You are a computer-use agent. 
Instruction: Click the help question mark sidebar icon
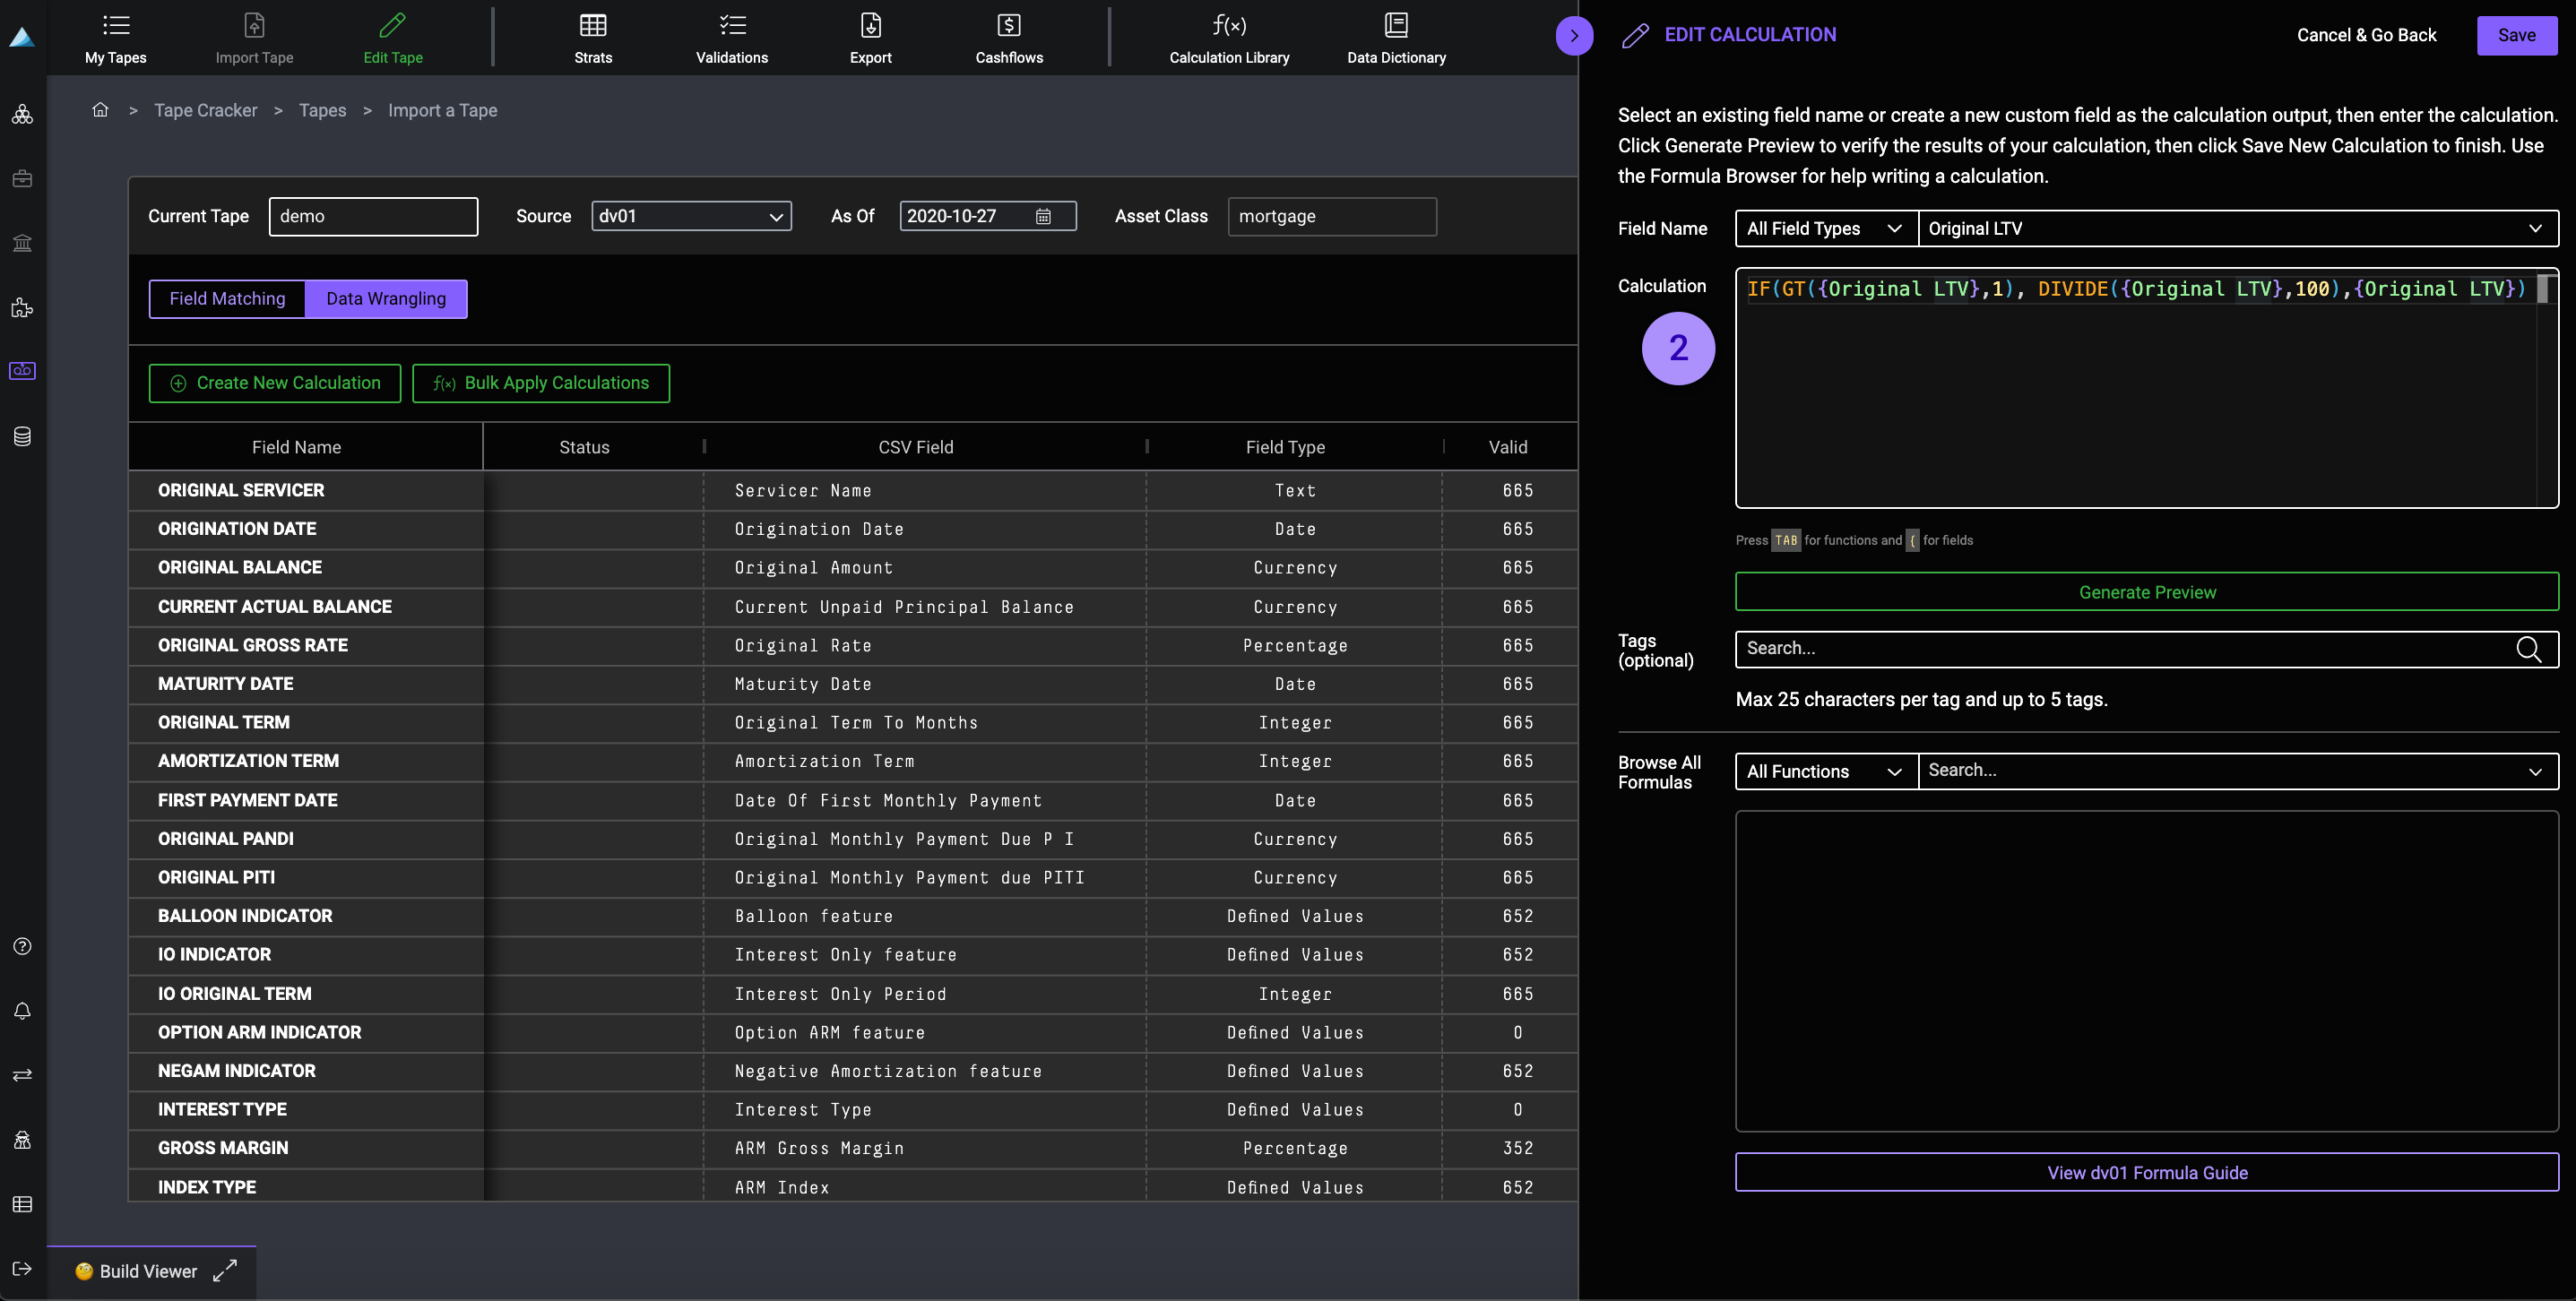click(x=22, y=946)
